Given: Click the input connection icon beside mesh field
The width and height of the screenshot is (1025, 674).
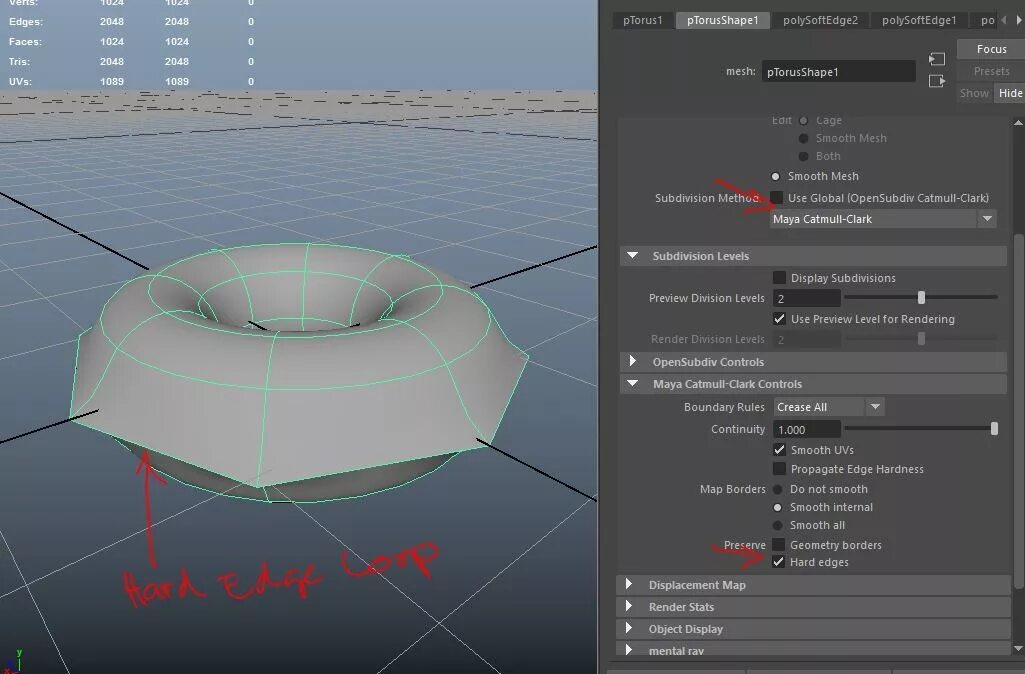Looking at the screenshot, I should (936, 59).
